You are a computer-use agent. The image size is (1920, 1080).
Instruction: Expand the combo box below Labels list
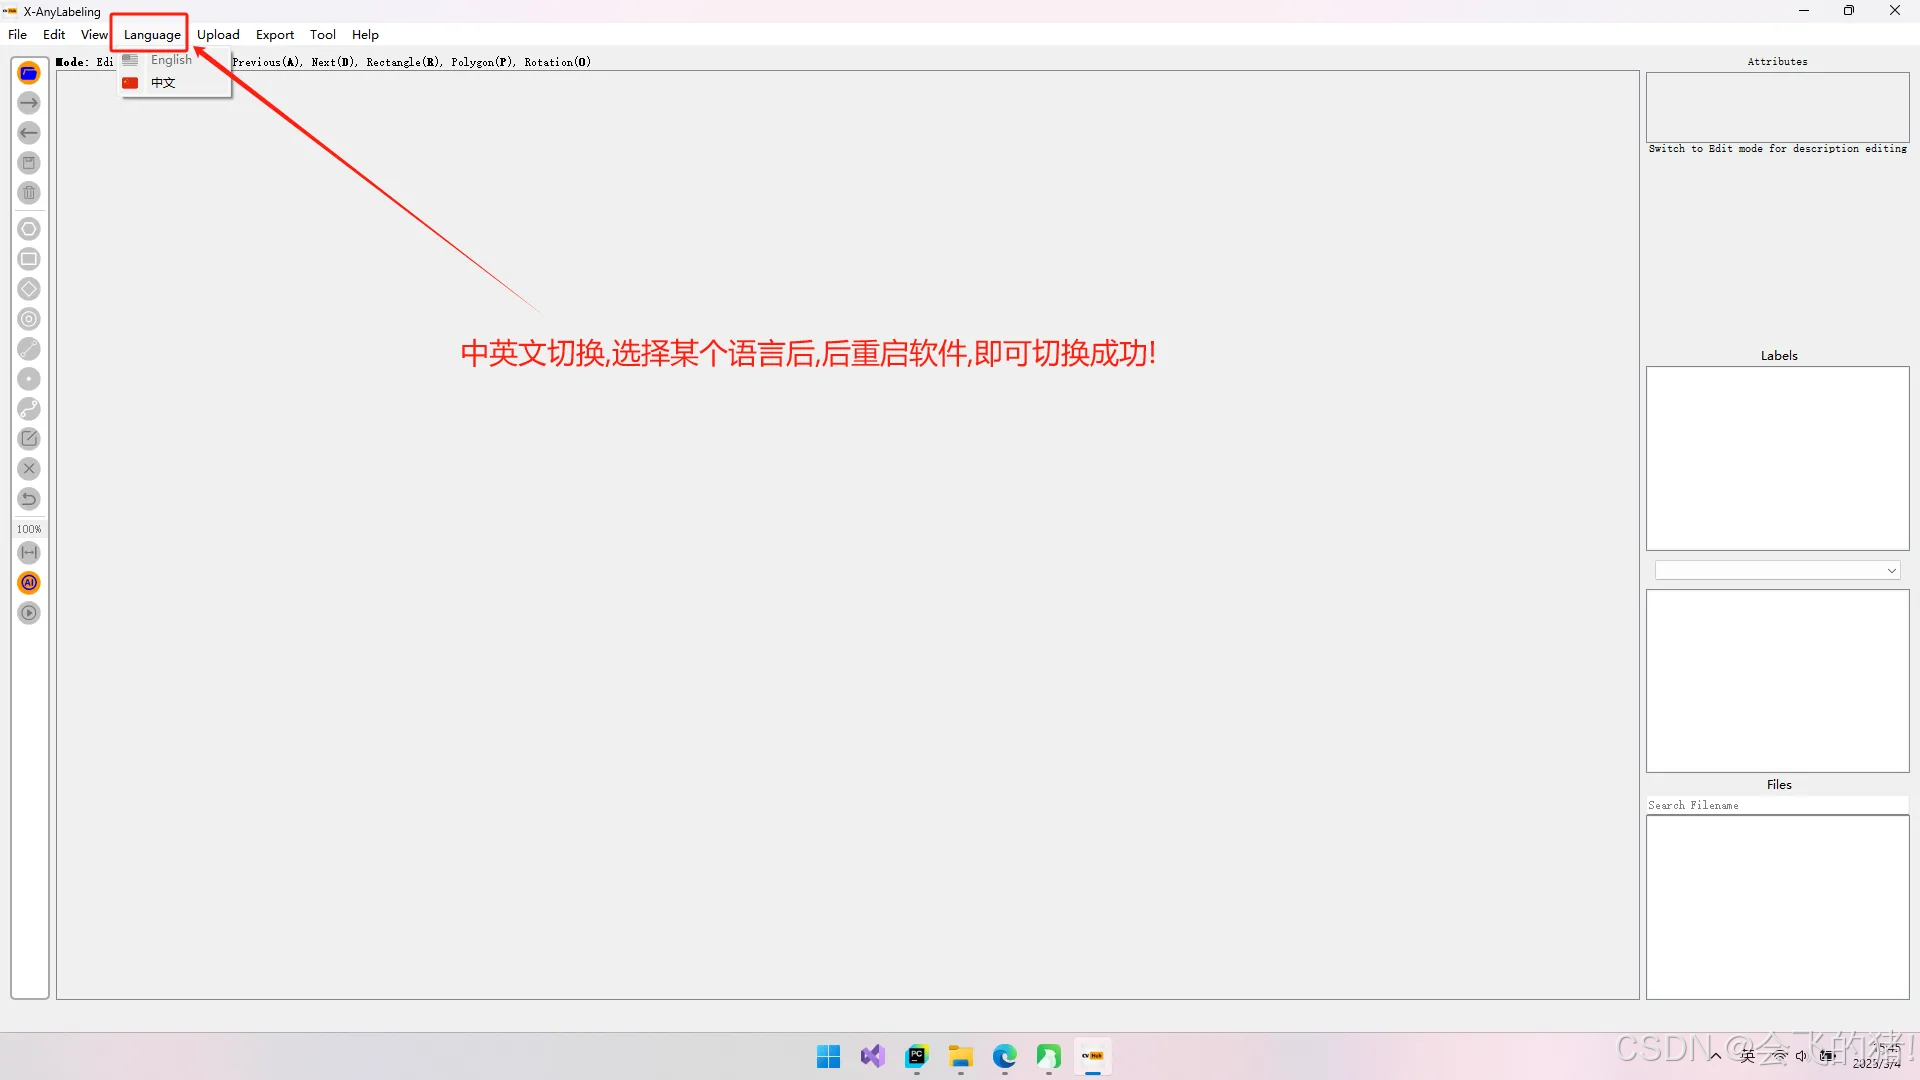coord(1891,571)
